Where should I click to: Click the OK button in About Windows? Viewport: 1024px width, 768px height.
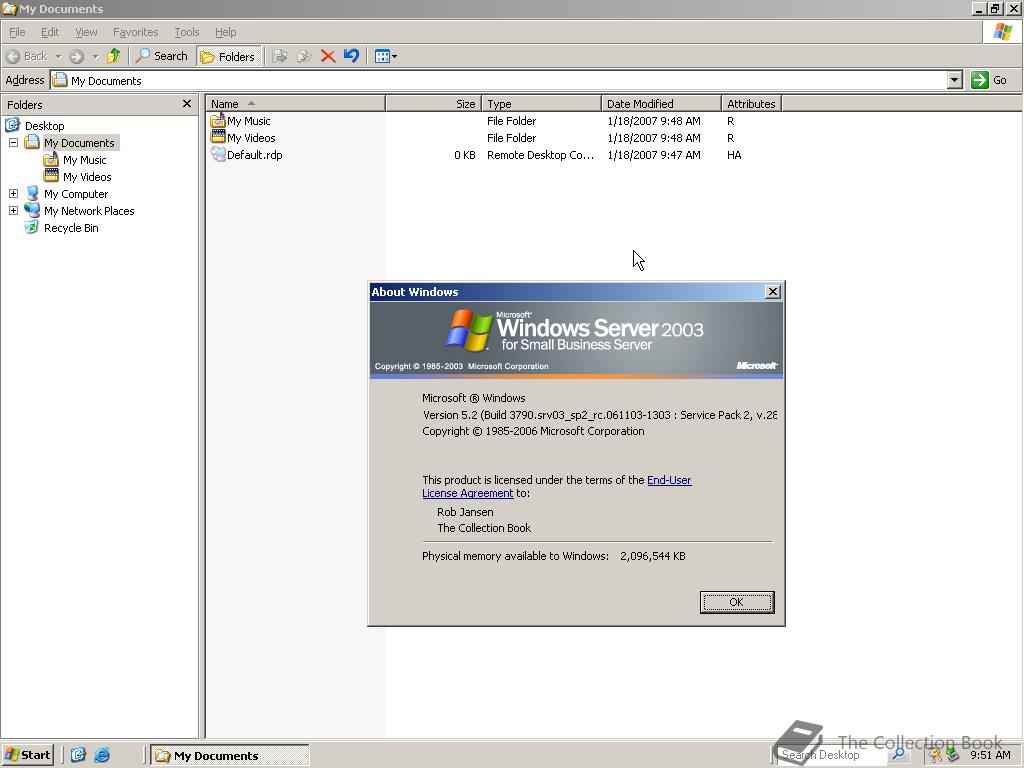tap(737, 602)
